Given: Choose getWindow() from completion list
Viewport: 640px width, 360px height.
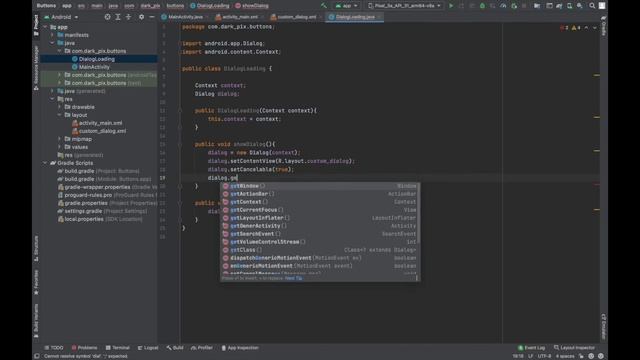Looking at the screenshot, I should (320, 186).
